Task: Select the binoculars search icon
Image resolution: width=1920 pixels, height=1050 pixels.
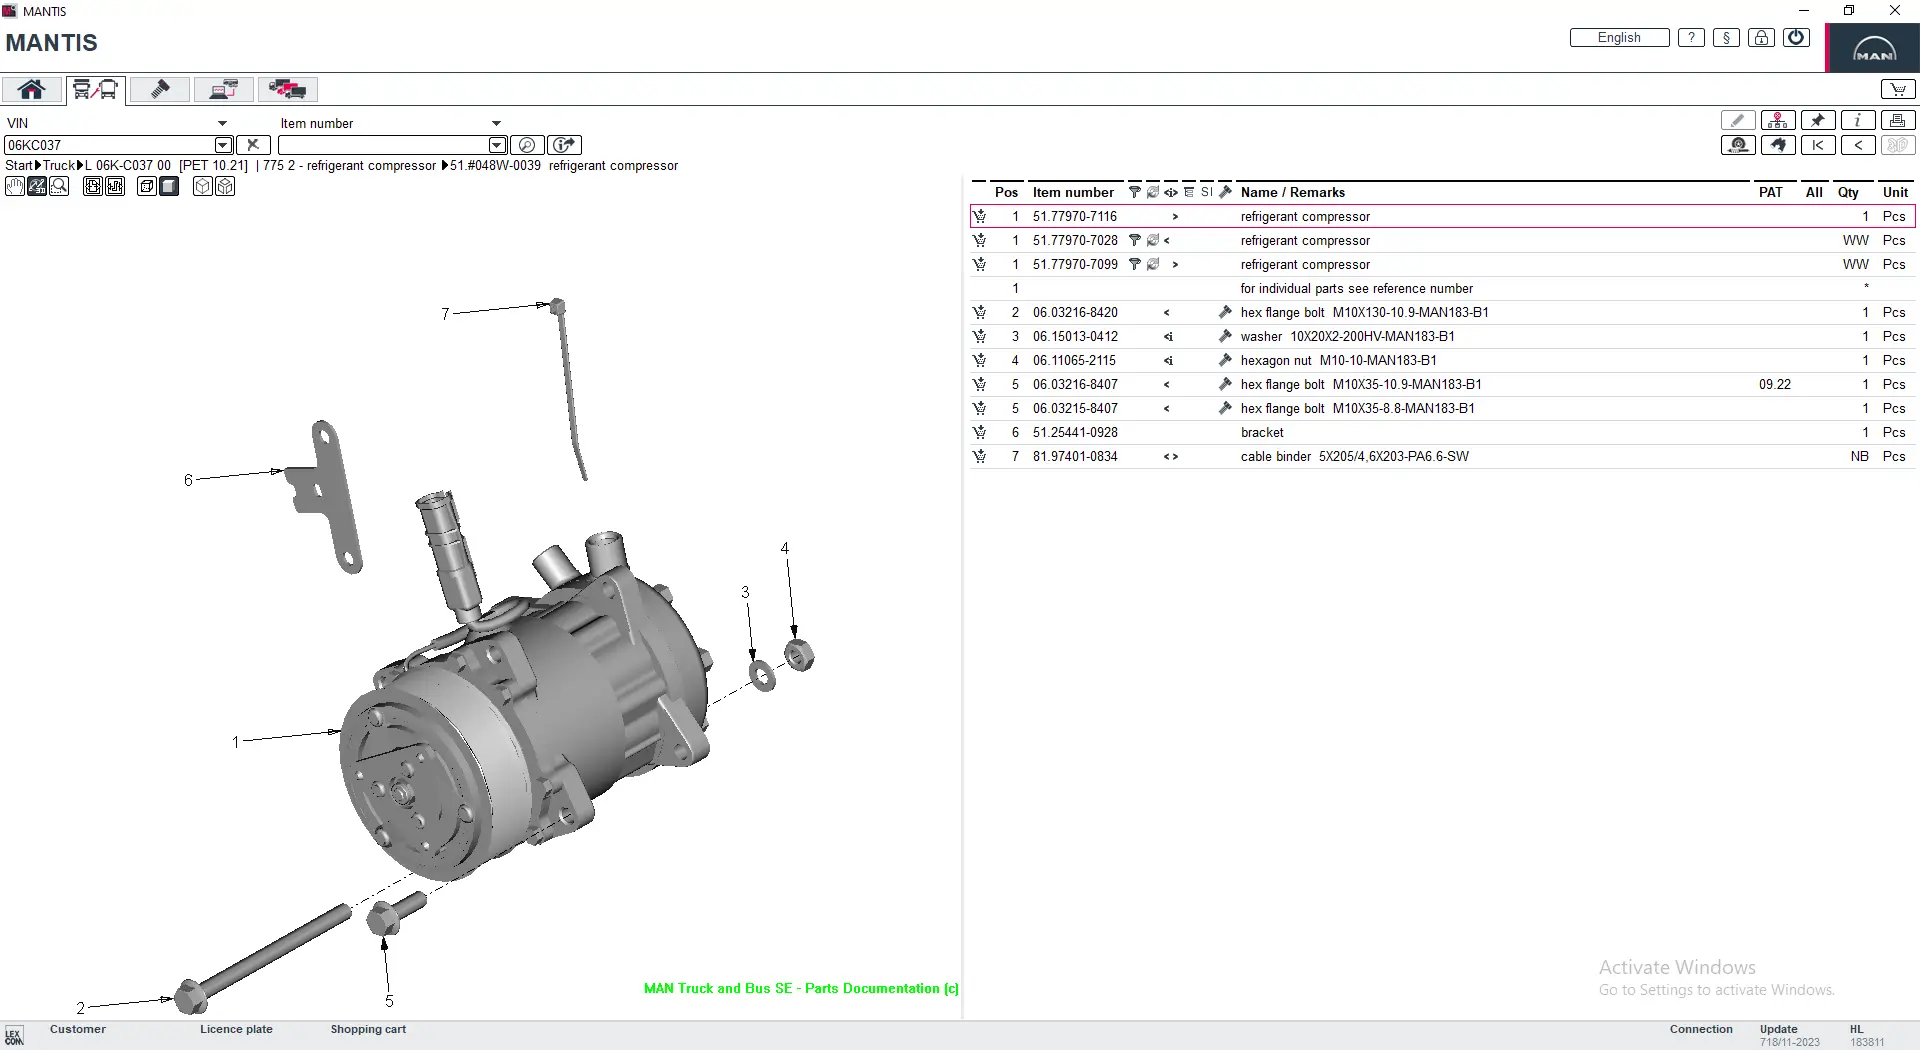Action: click(1778, 145)
